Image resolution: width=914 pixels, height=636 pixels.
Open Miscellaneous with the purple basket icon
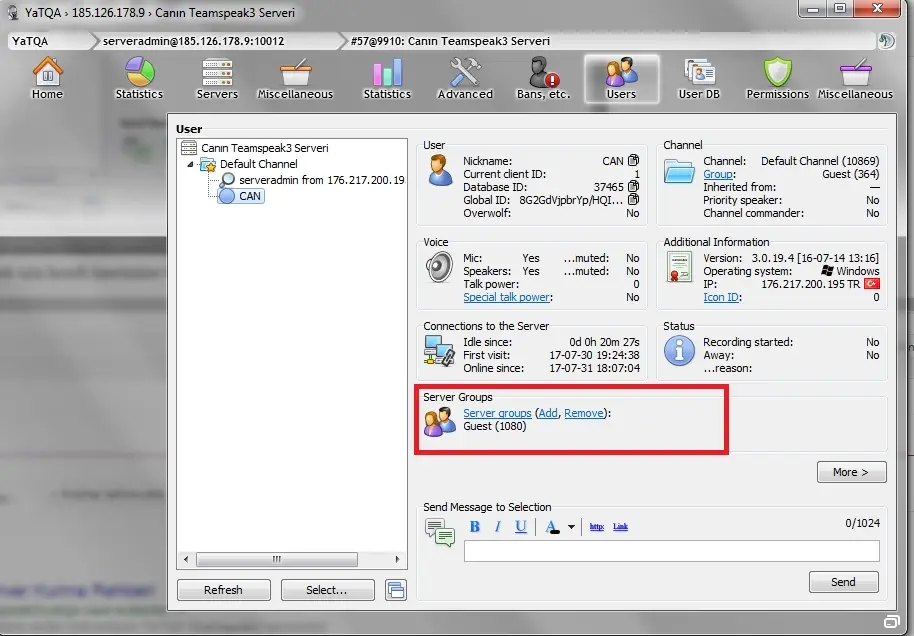tap(855, 79)
